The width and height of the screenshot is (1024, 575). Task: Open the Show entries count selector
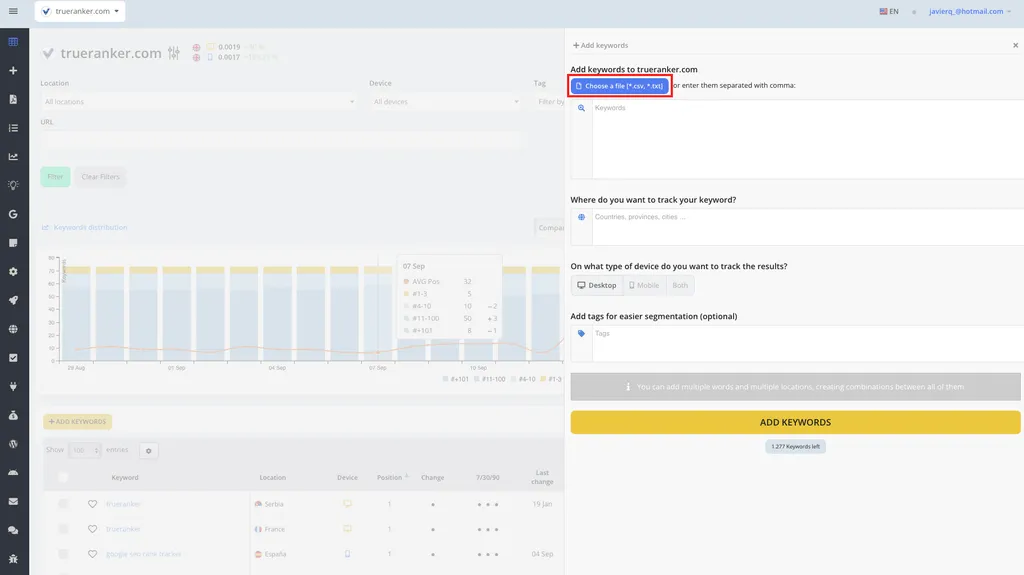pyautogui.click(x=84, y=450)
